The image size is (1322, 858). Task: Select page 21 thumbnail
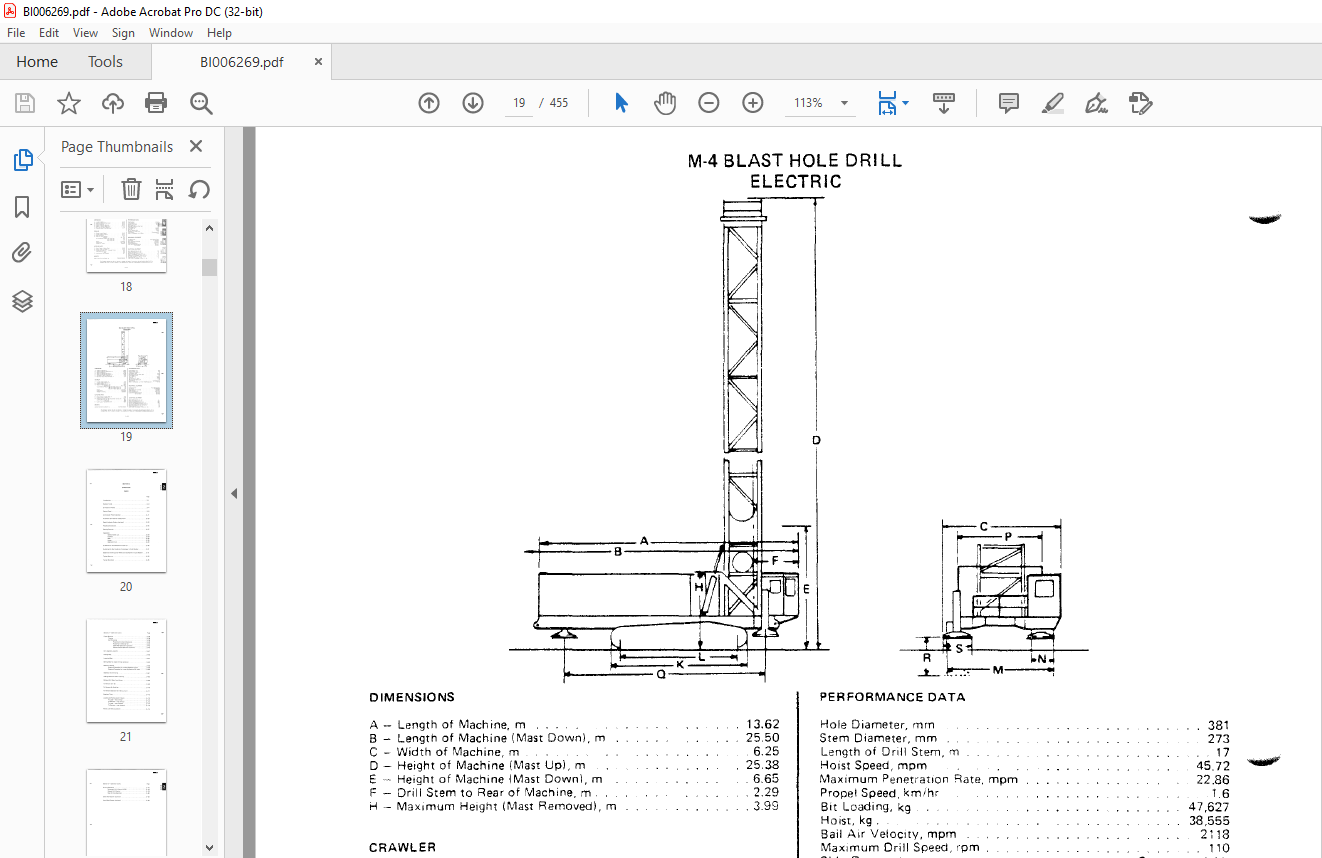point(126,670)
